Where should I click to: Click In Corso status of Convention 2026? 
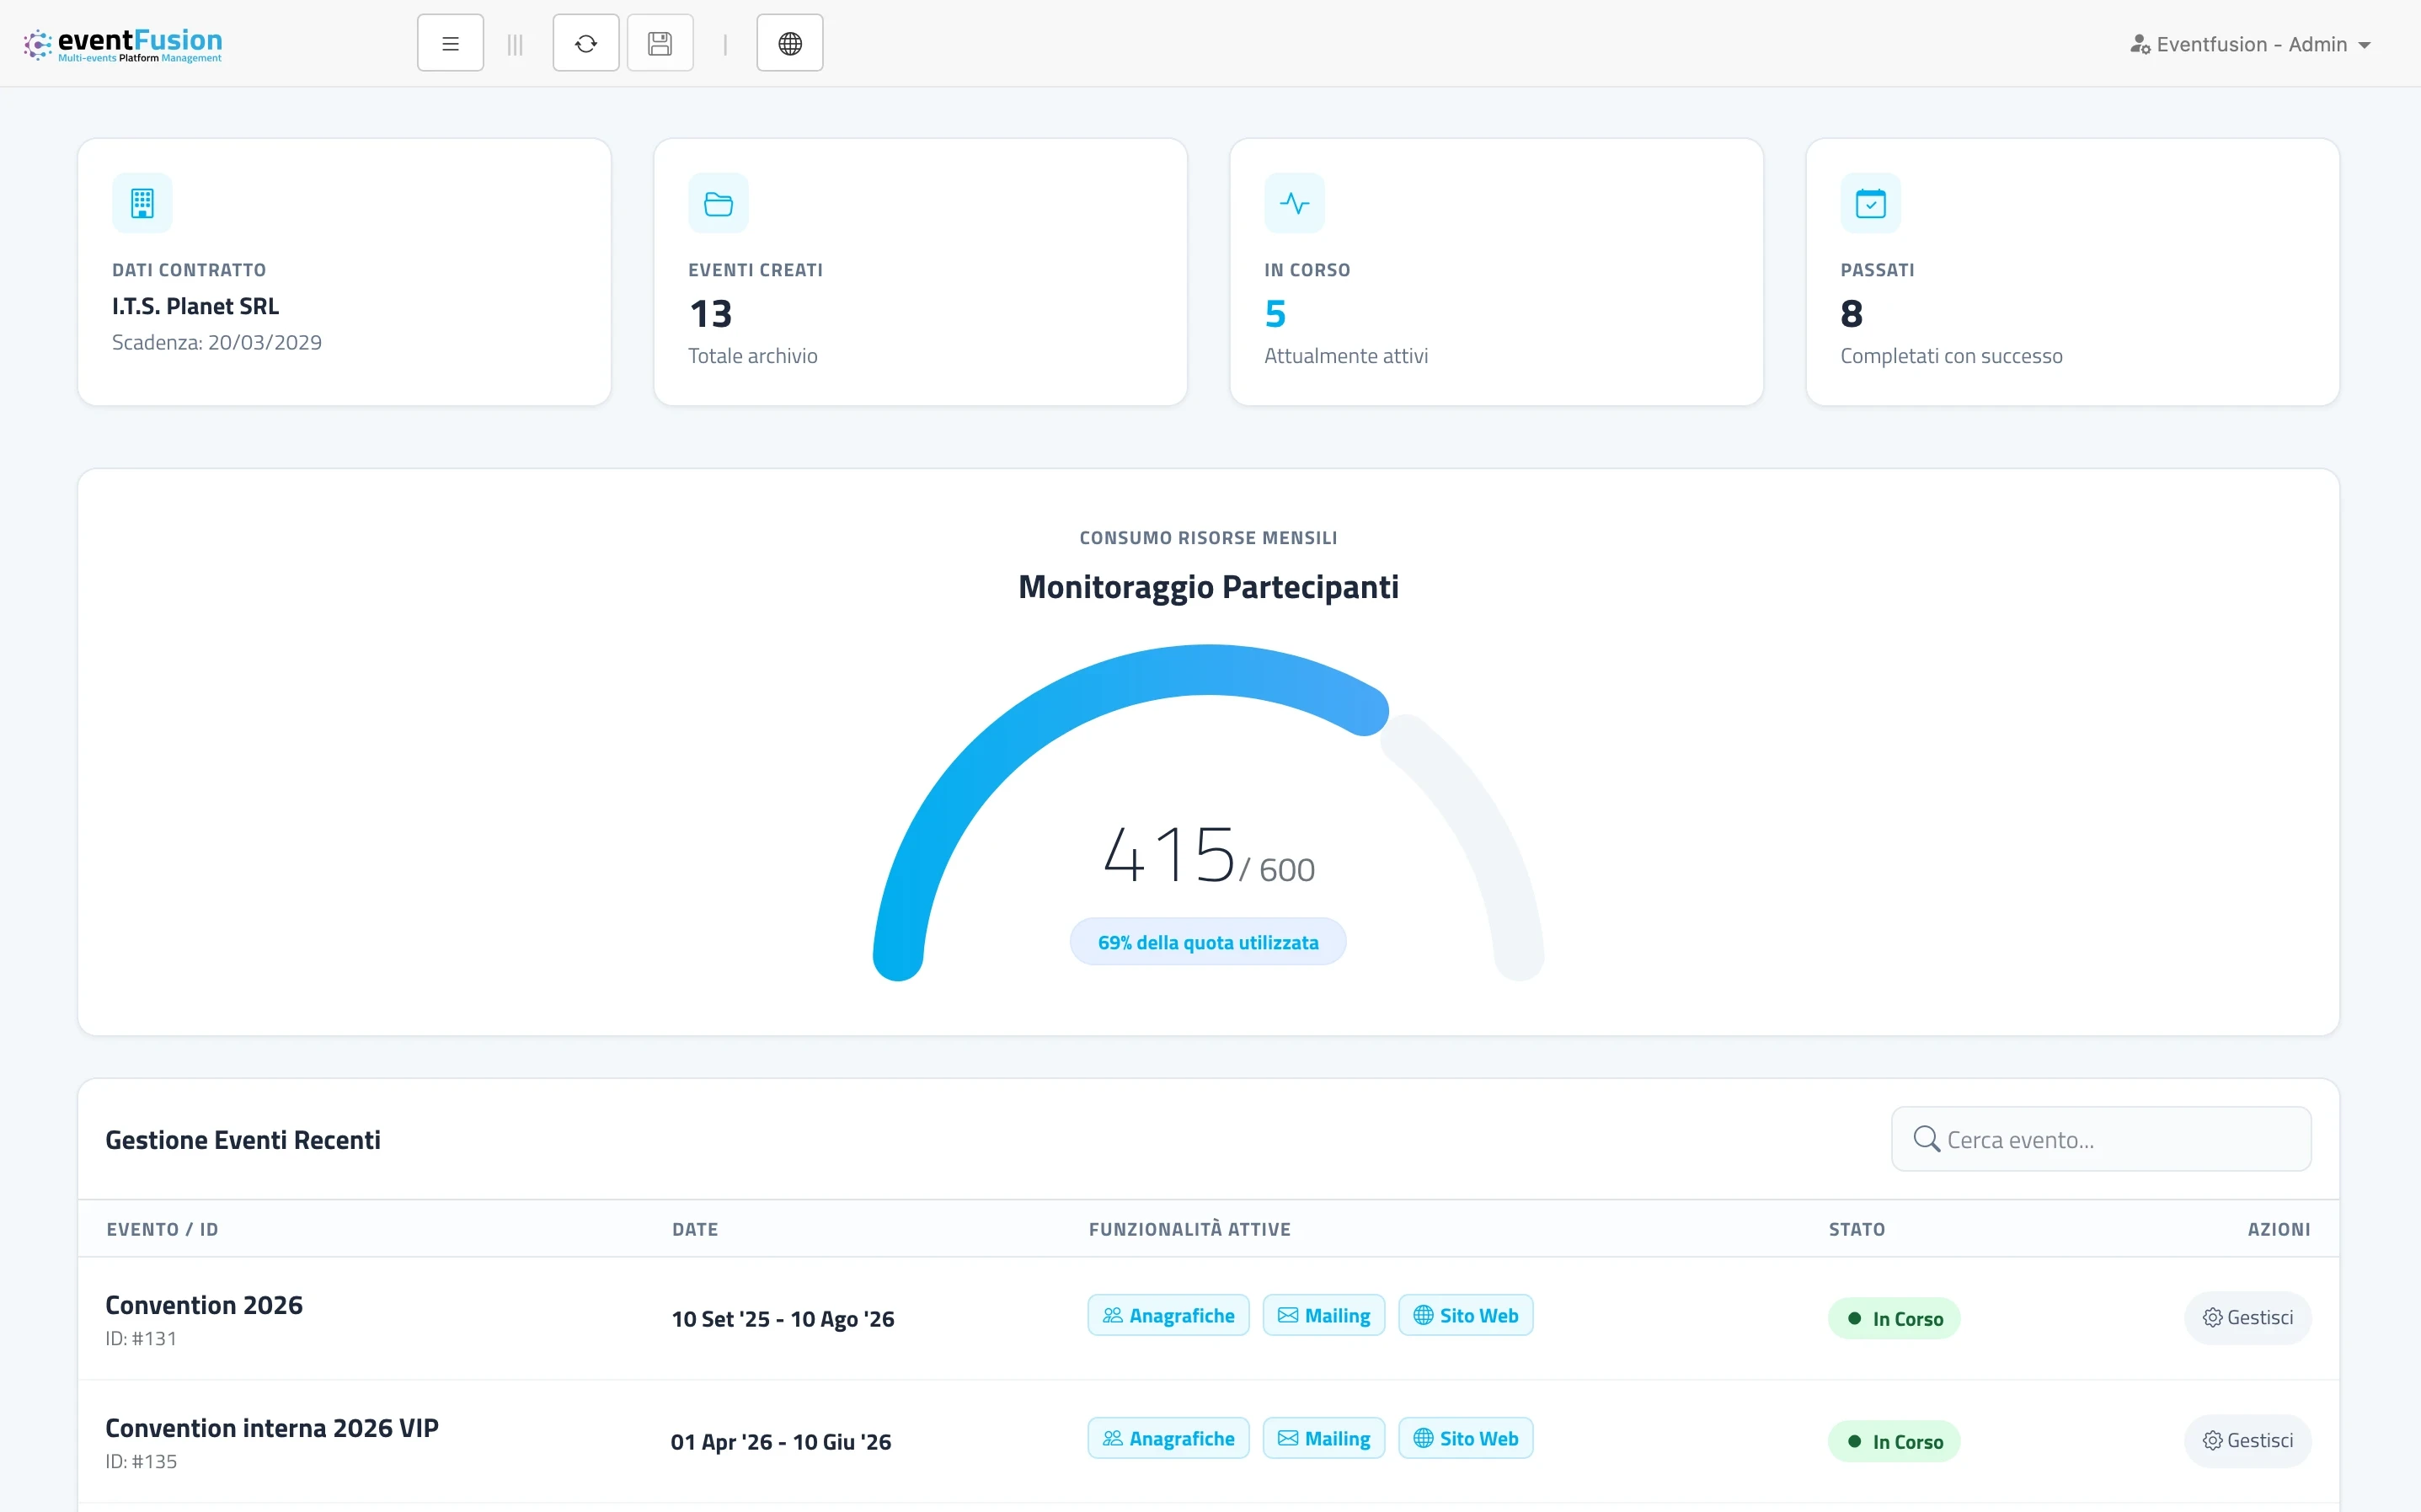pos(1894,1319)
